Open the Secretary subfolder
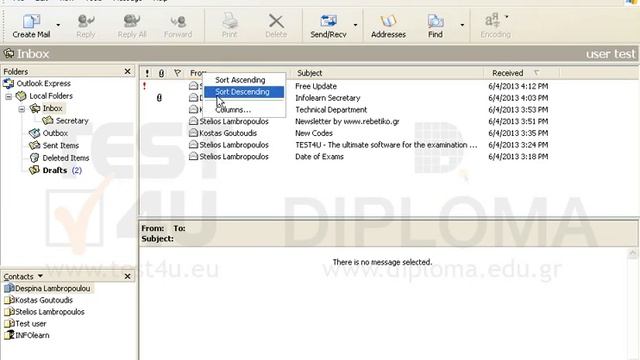This screenshot has height=360, width=640. click(x=72, y=121)
